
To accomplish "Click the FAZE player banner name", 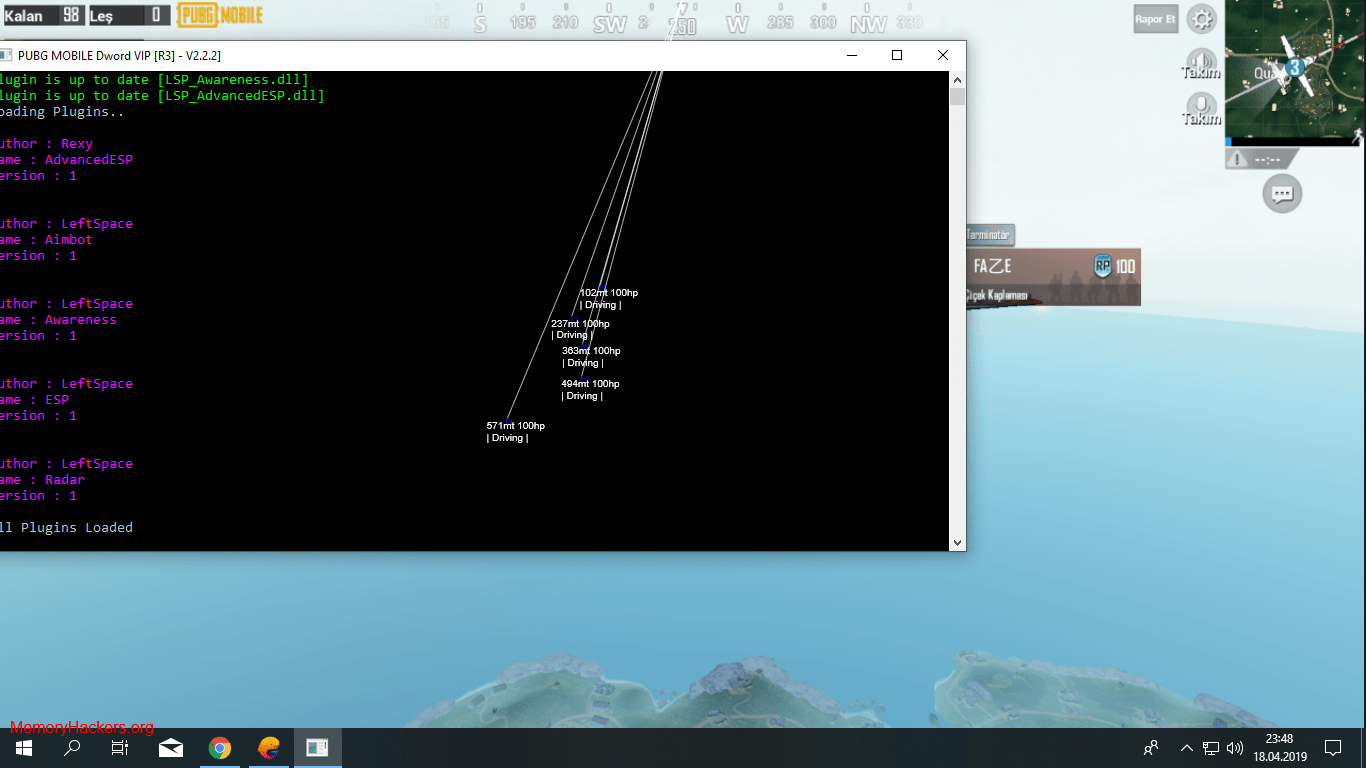I will 993,266.
